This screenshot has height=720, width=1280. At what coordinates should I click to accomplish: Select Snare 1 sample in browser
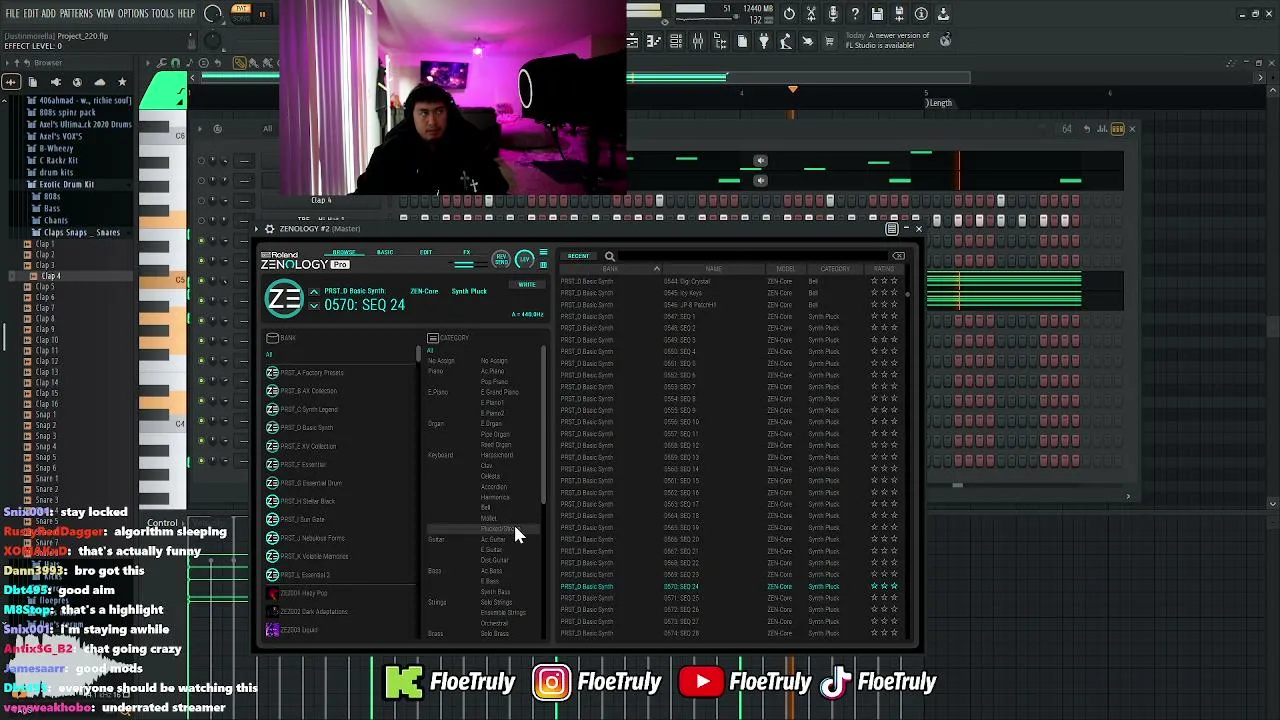coord(46,479)
